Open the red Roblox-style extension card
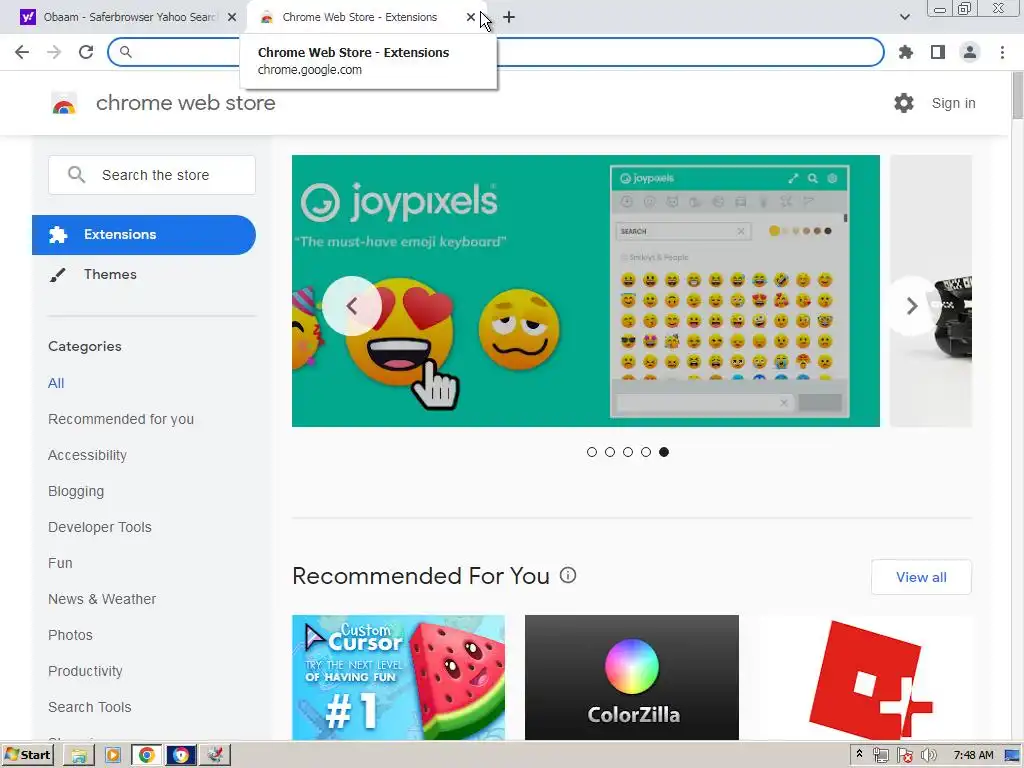Viewport: 1024px width, 768px height. click(865, 677)
